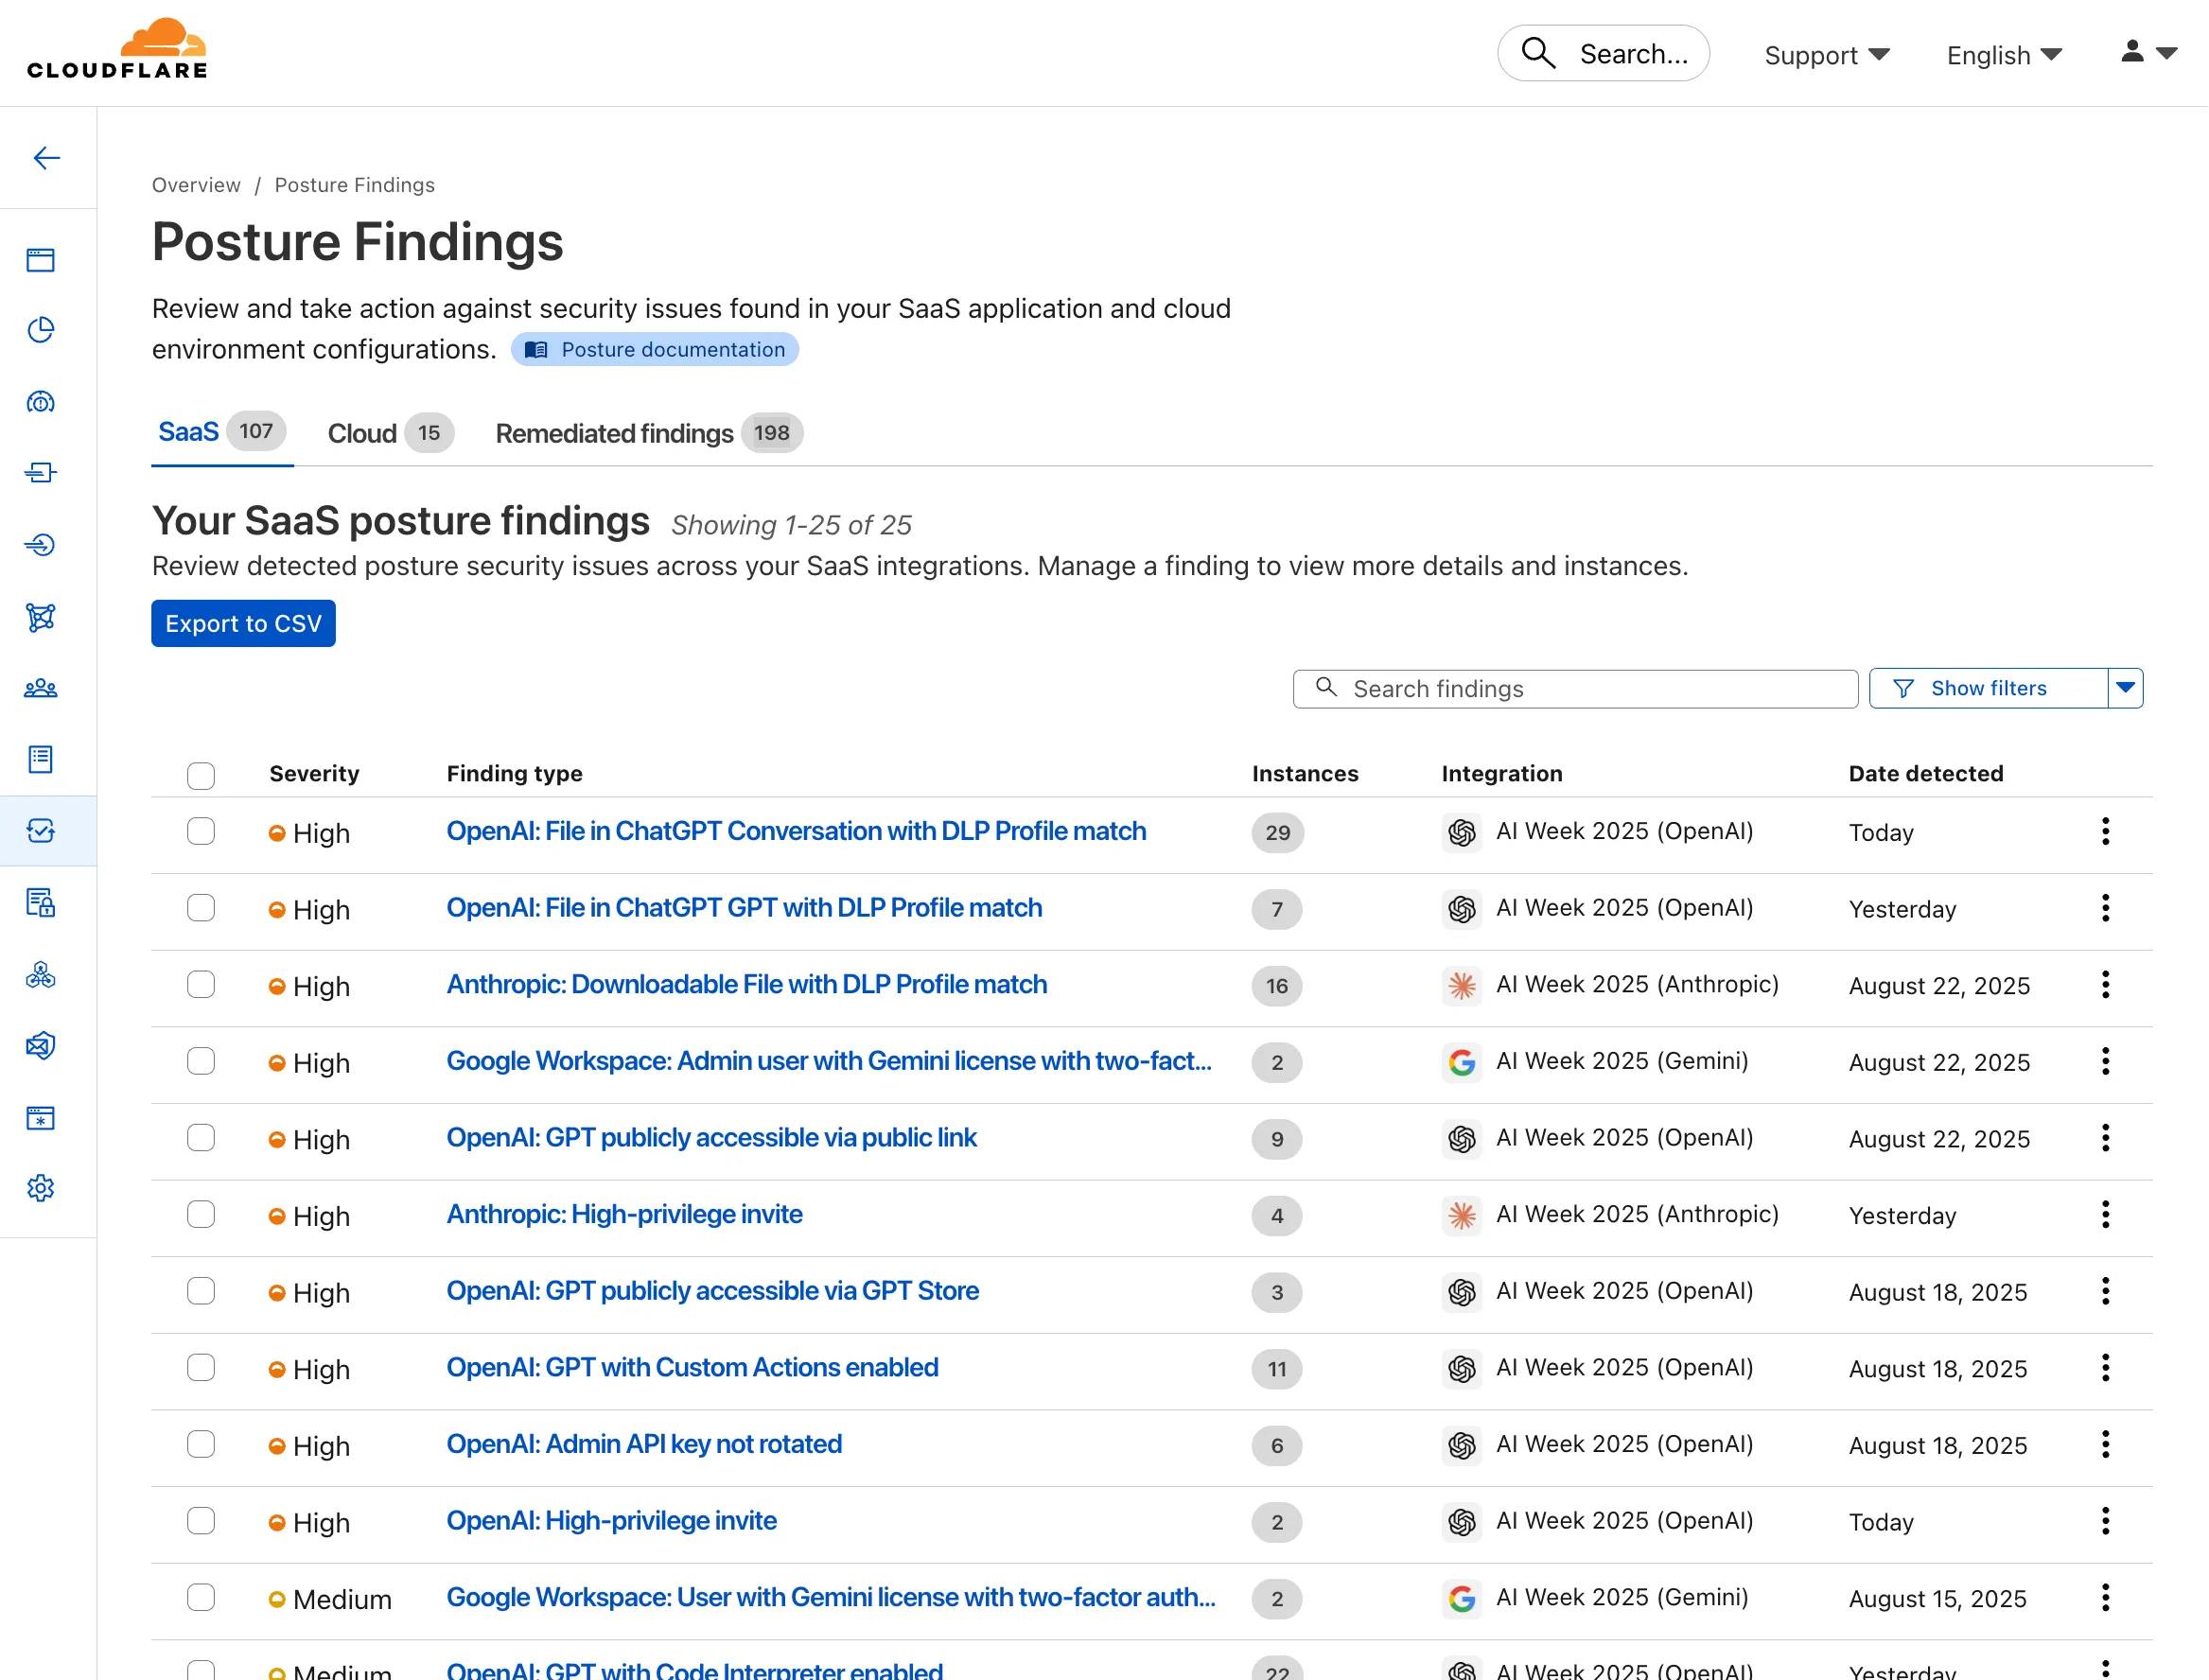This screenshot has width=2209, height=1680.
Task: Open the Analytics pie chart sidebar icon
Action: pos(40,329)
